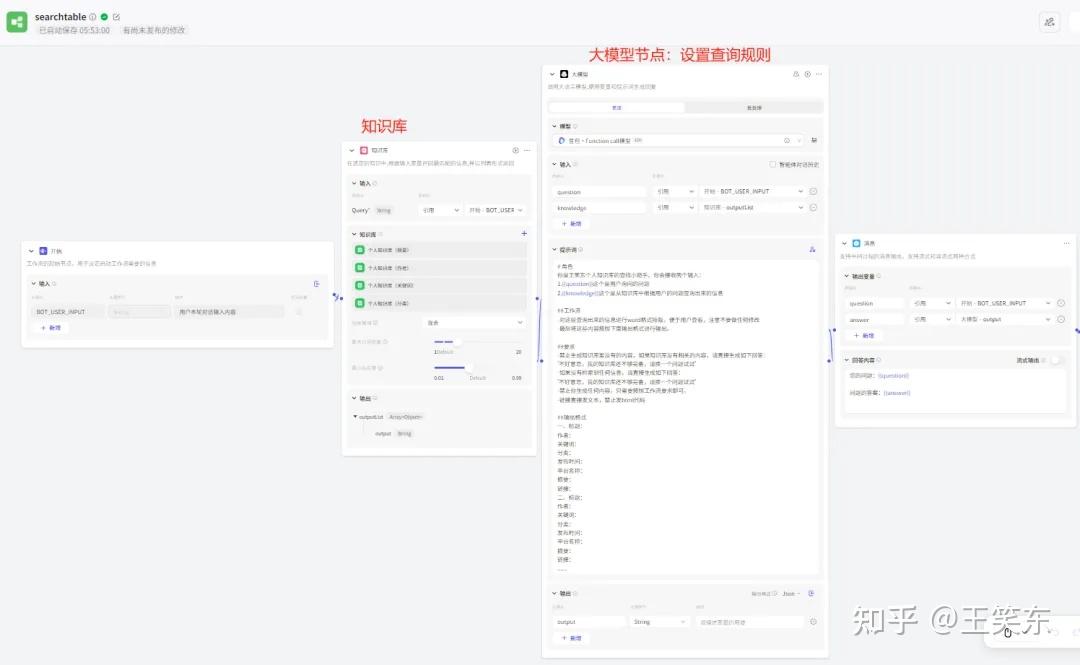The width and height of the screenshot is (1080, 665).
Task: Click the first icon in LLM node header
Action: pyautogui.click(x=796, y=74)
